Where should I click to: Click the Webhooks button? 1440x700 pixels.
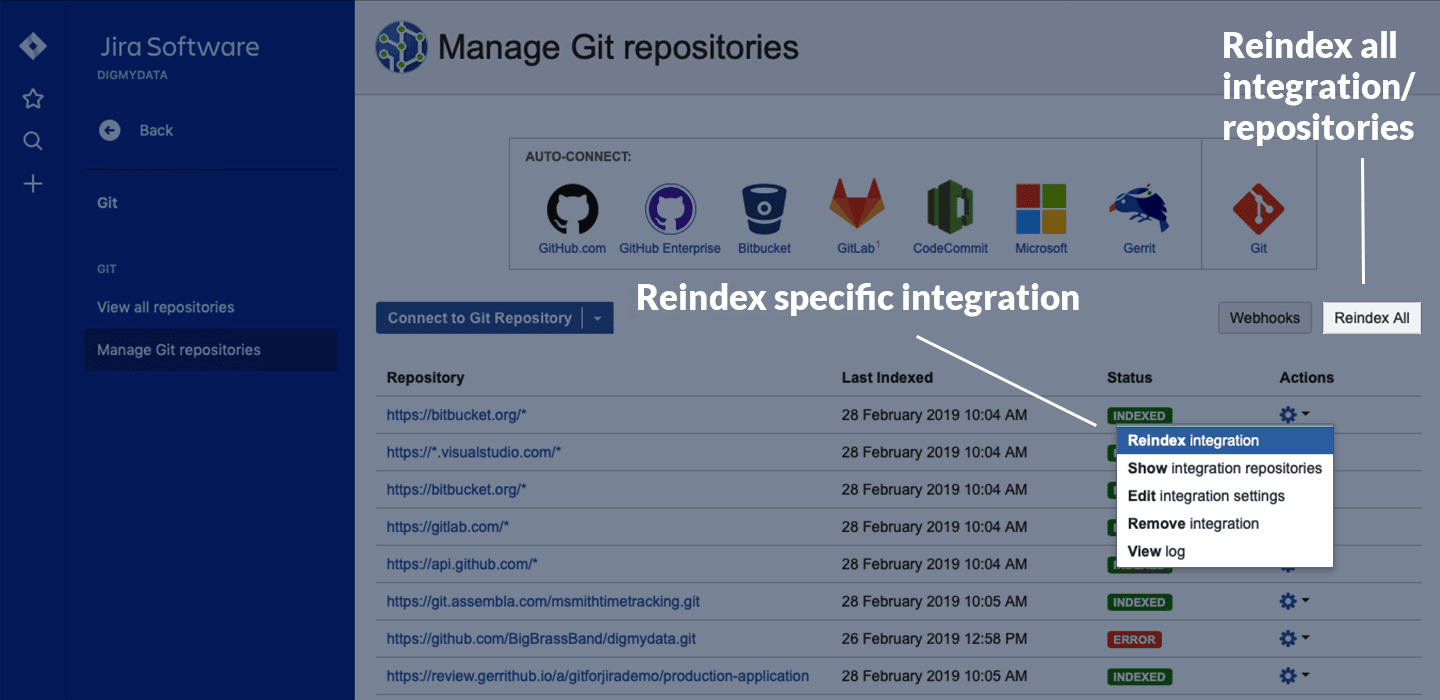[1265, 318]
